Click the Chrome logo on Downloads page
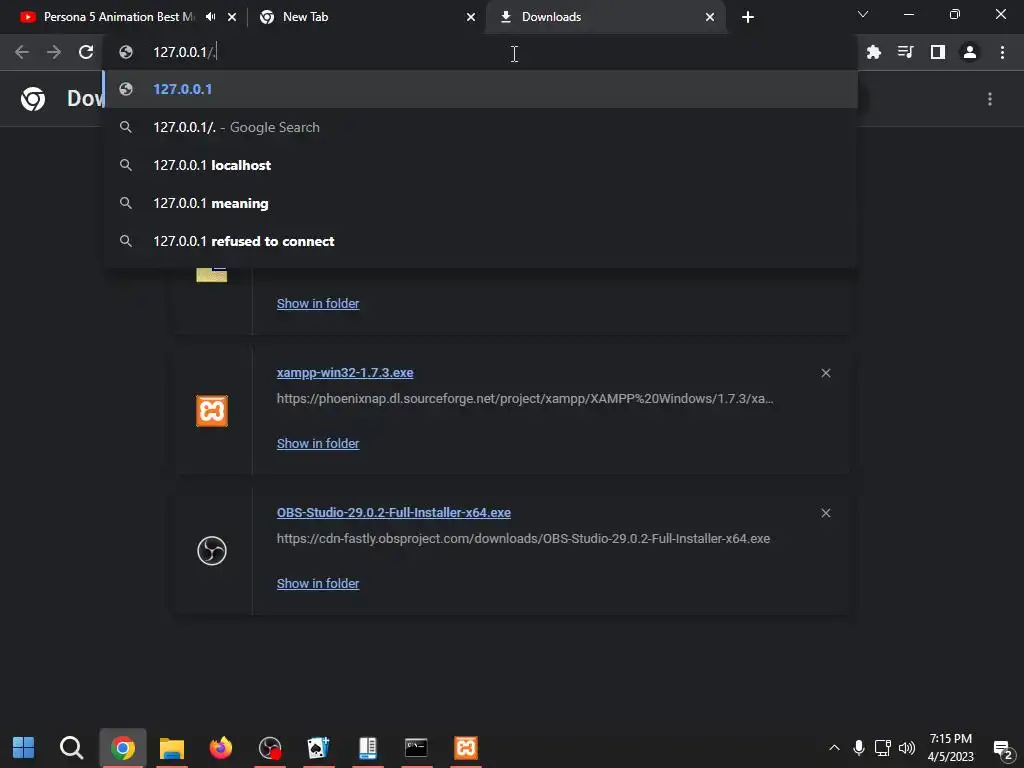 [33, 99]
